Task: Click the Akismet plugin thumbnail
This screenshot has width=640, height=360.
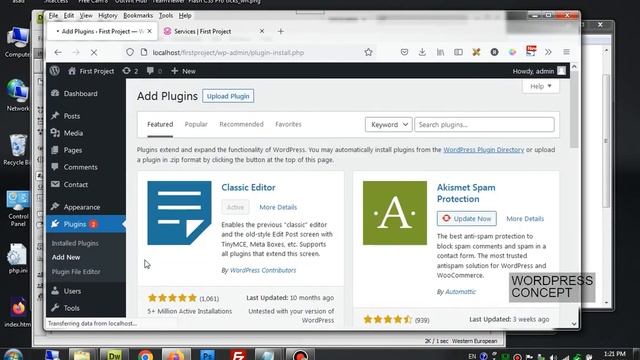Action: tap(395, 213)
